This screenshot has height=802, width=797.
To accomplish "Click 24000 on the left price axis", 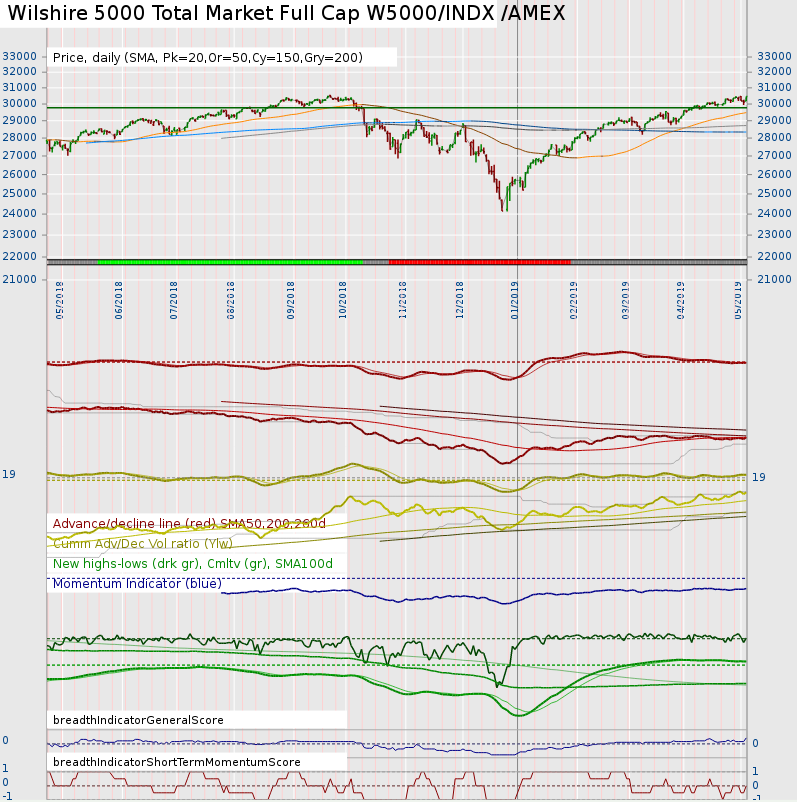I will pyautogui.click(x=19, y=213).
